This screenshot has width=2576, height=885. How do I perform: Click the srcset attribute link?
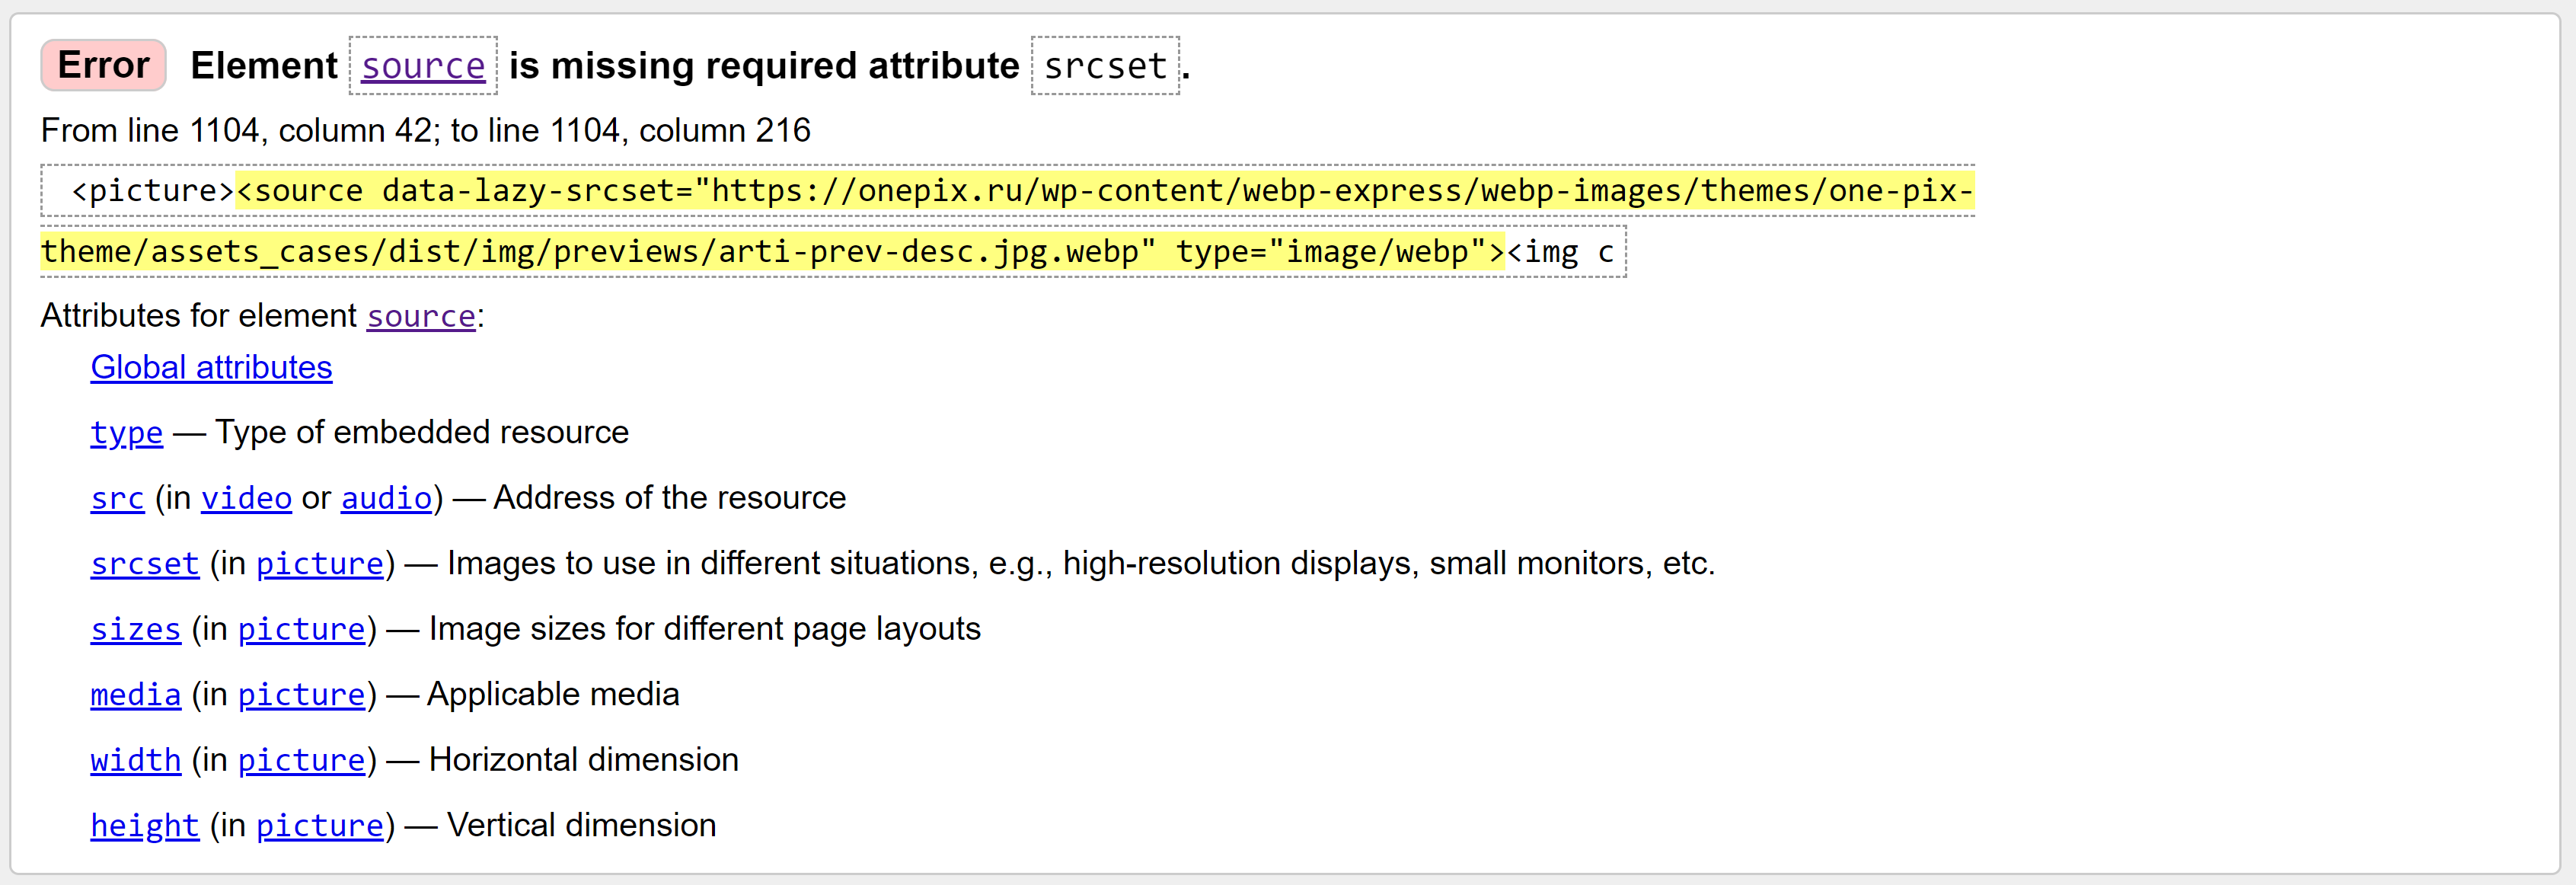144,564
